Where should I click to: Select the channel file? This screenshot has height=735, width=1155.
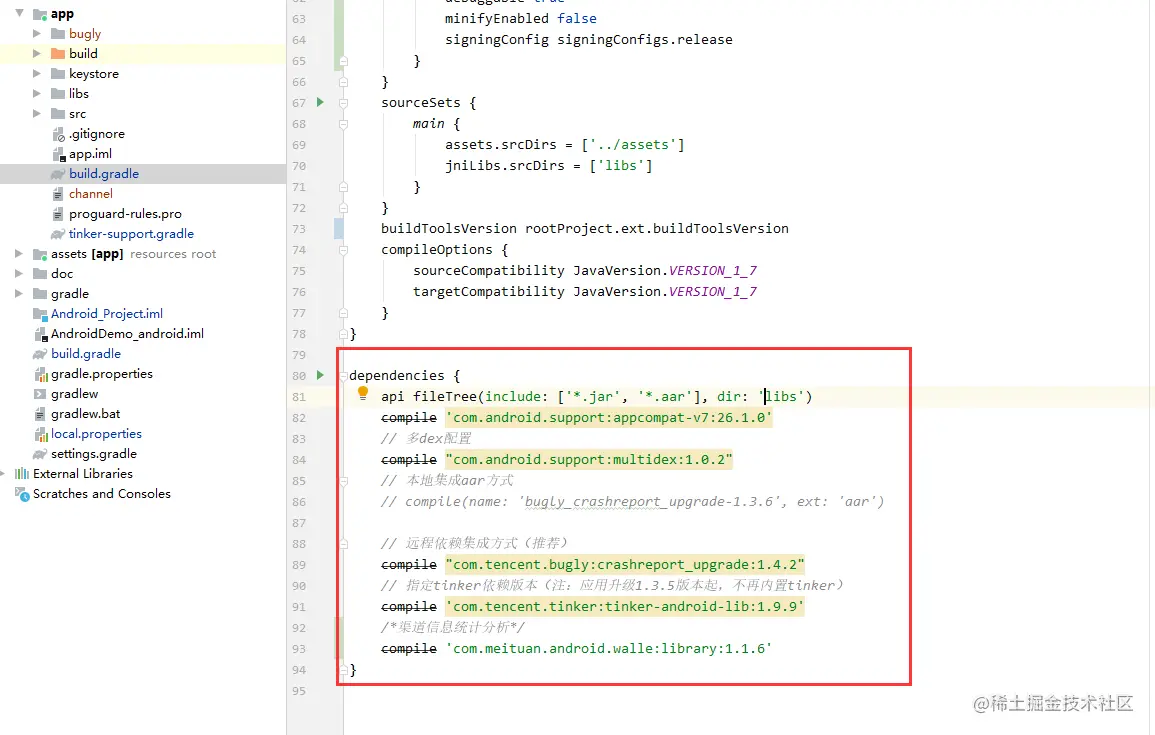[x=91, y=194]
